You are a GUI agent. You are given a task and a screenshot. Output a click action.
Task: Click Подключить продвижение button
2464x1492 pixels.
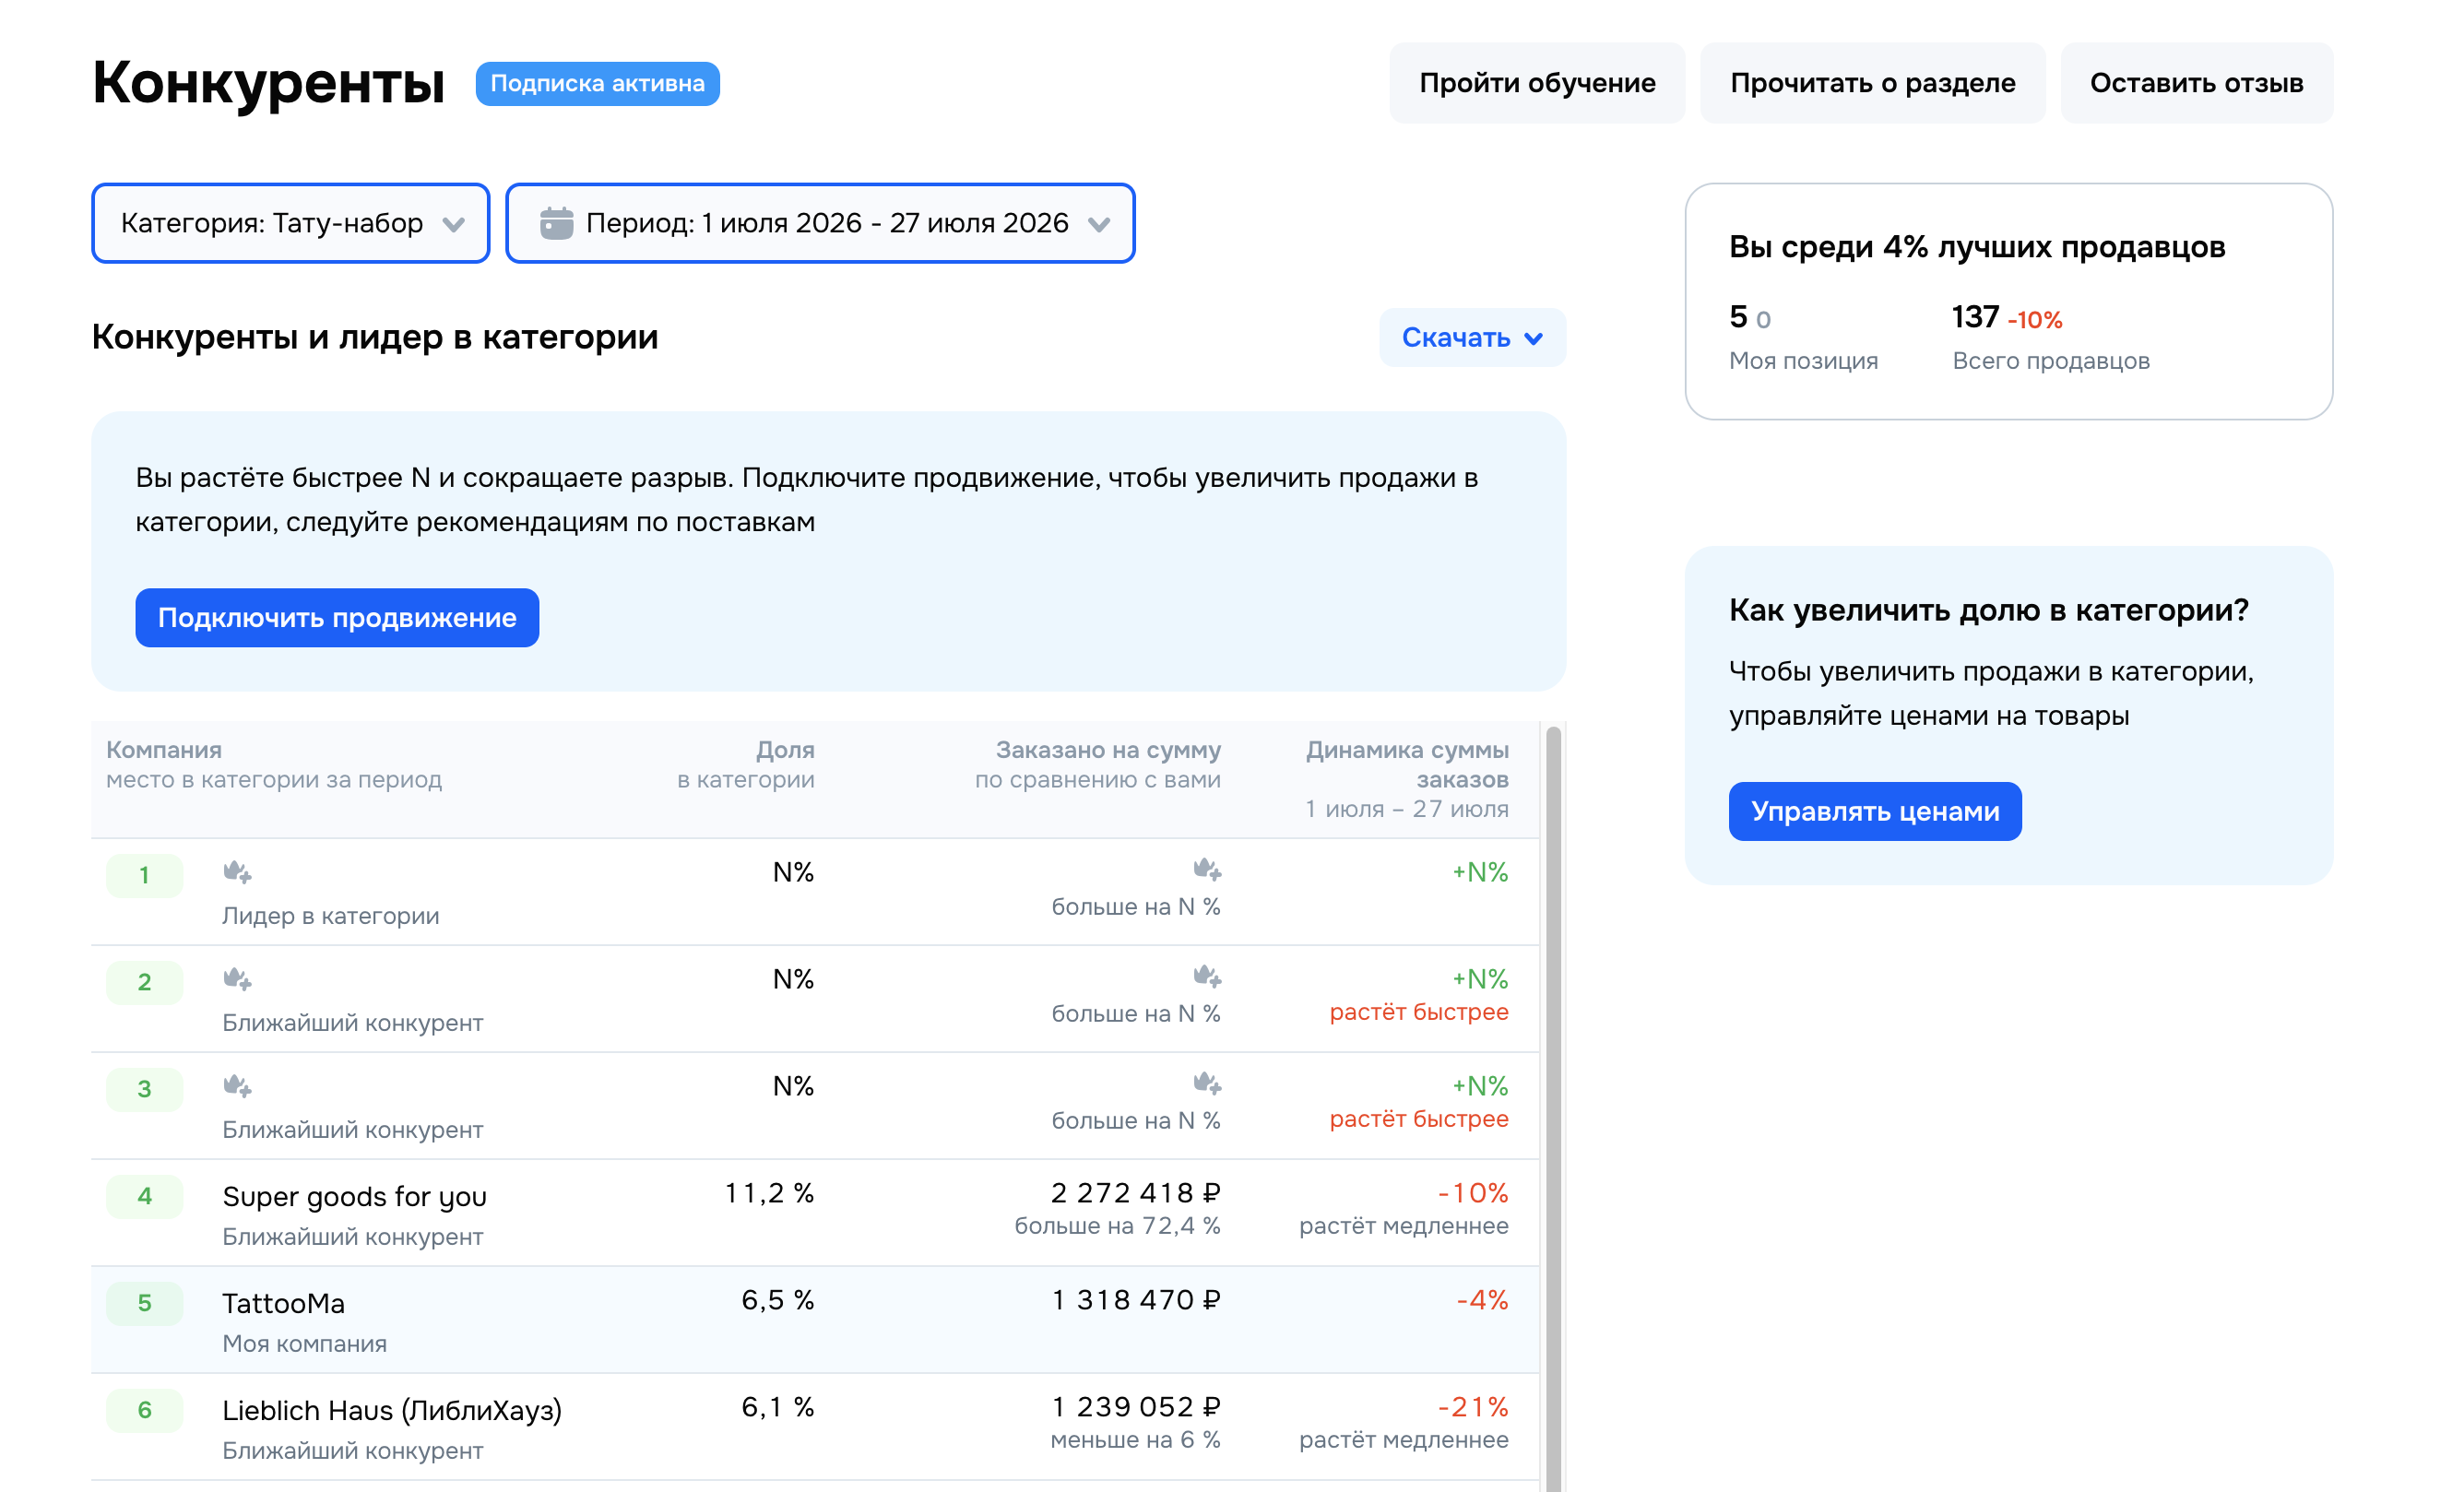337,618
